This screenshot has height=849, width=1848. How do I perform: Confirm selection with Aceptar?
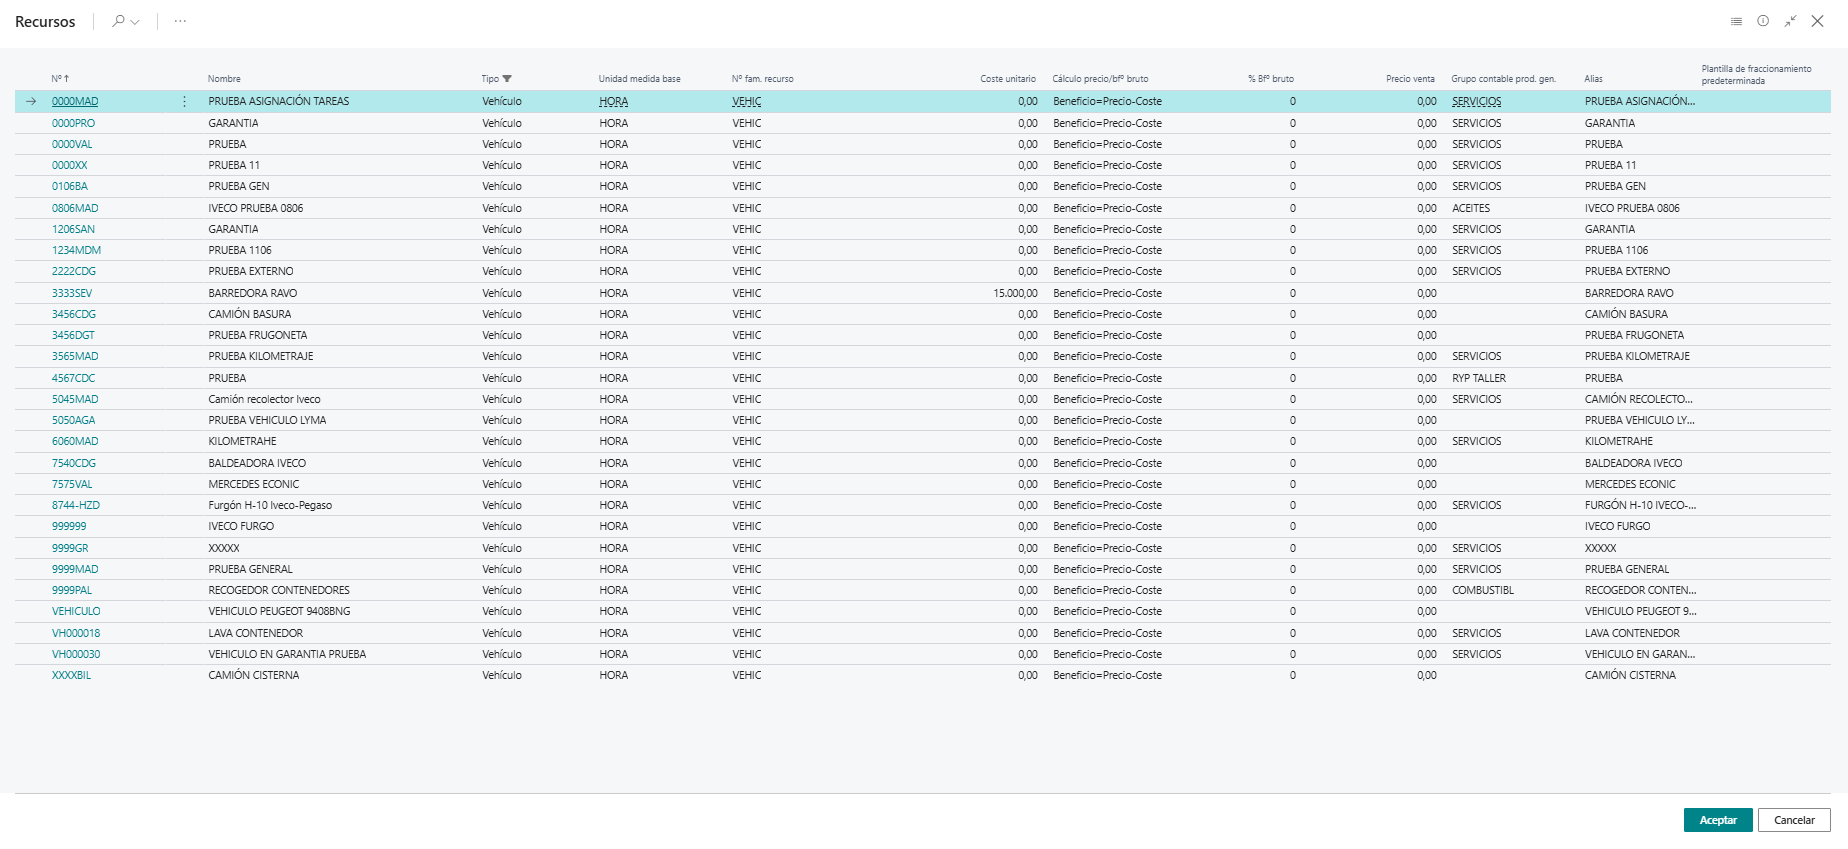pyautogui.click(x=1718, y=820)
